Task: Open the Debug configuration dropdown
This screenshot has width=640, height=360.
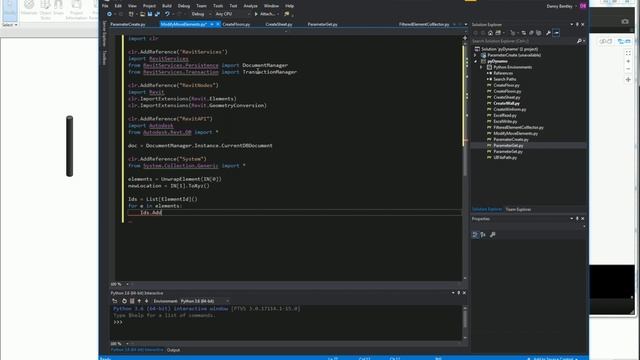Action: point(201,14)
